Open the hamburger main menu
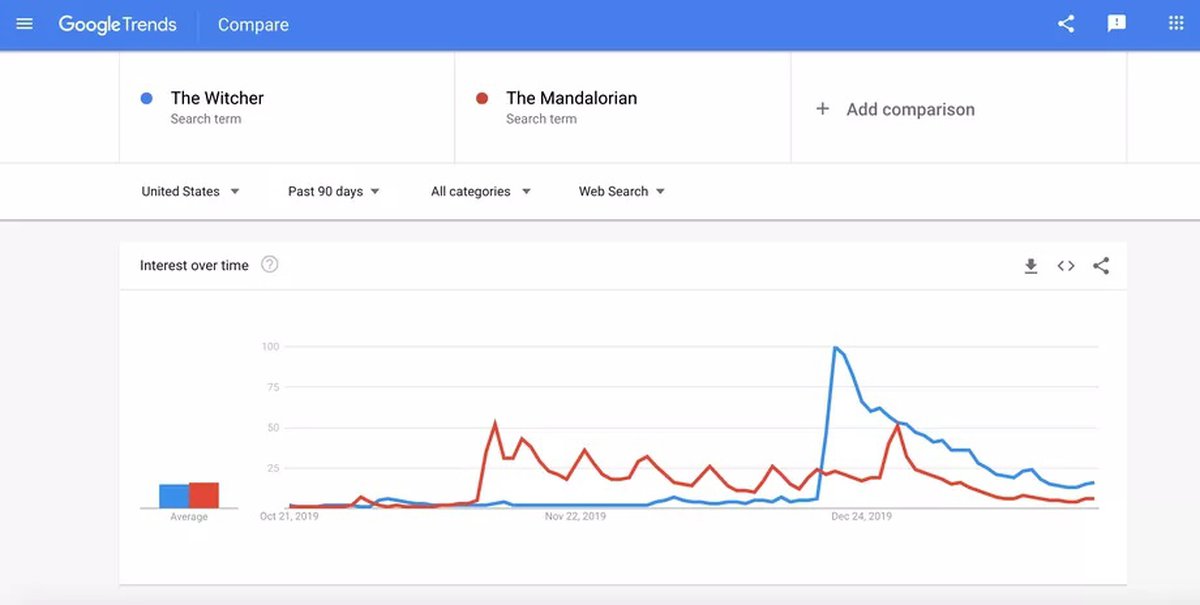1200x605 pixels. pos(25,24)
